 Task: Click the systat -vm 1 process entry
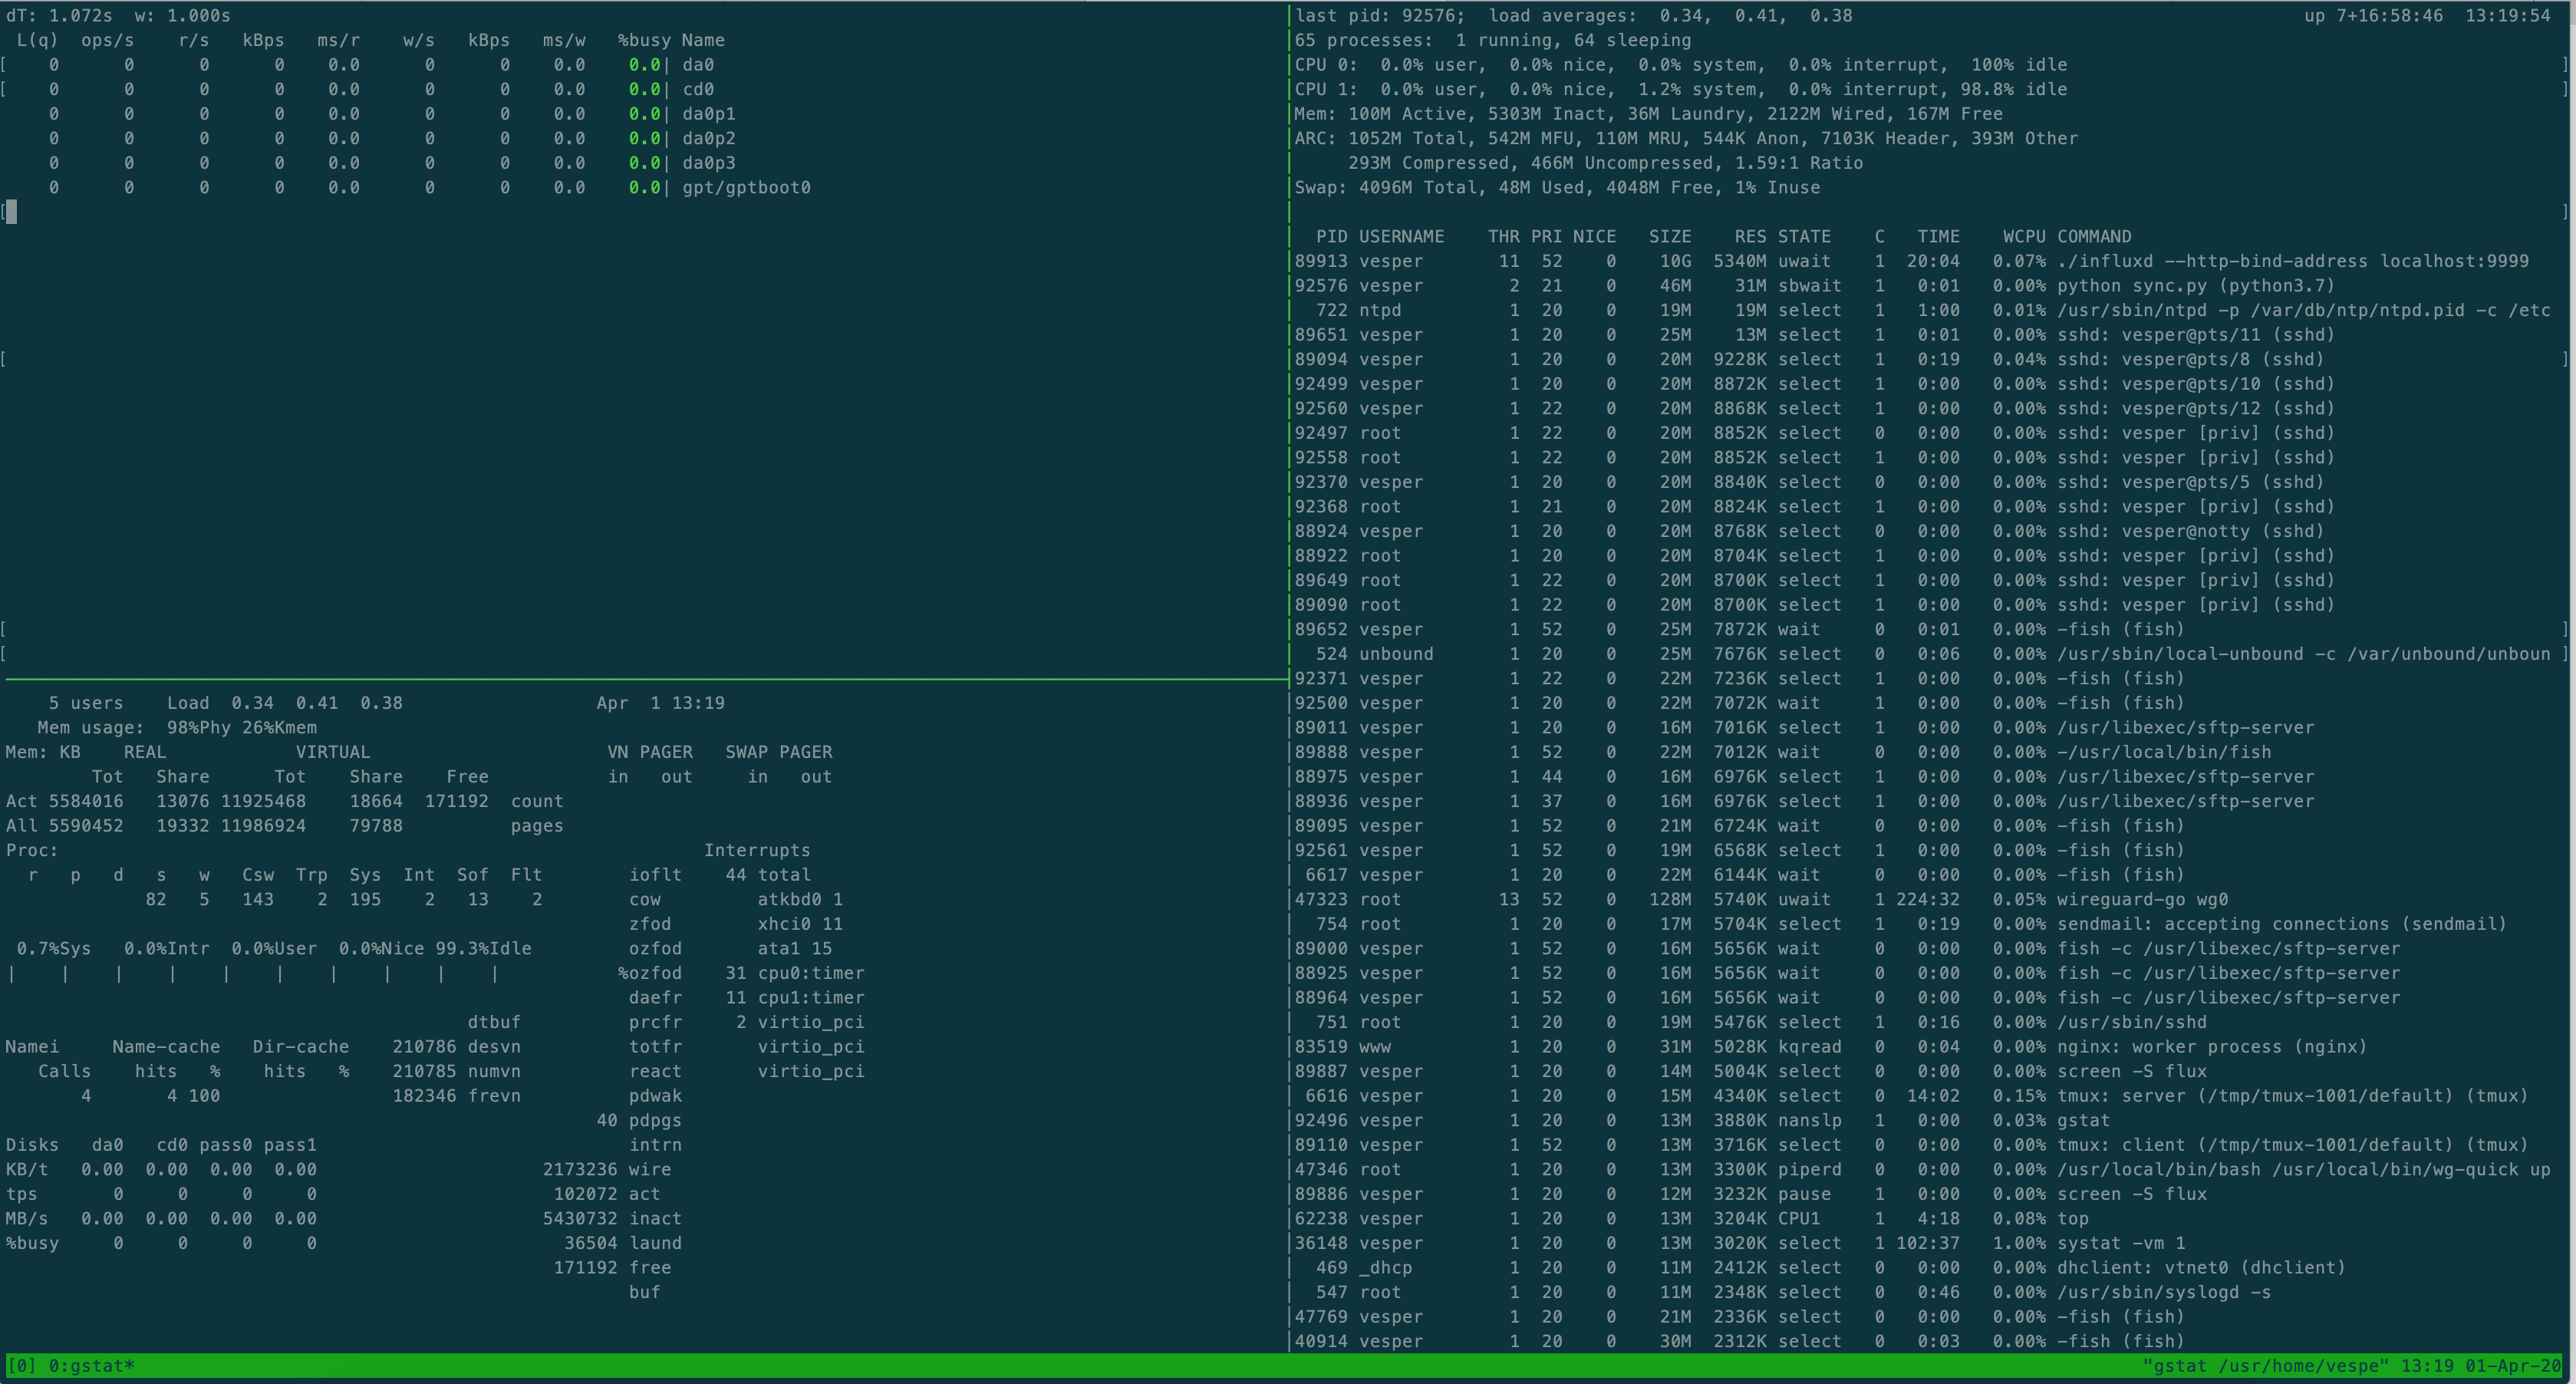pos(2120,1243)
